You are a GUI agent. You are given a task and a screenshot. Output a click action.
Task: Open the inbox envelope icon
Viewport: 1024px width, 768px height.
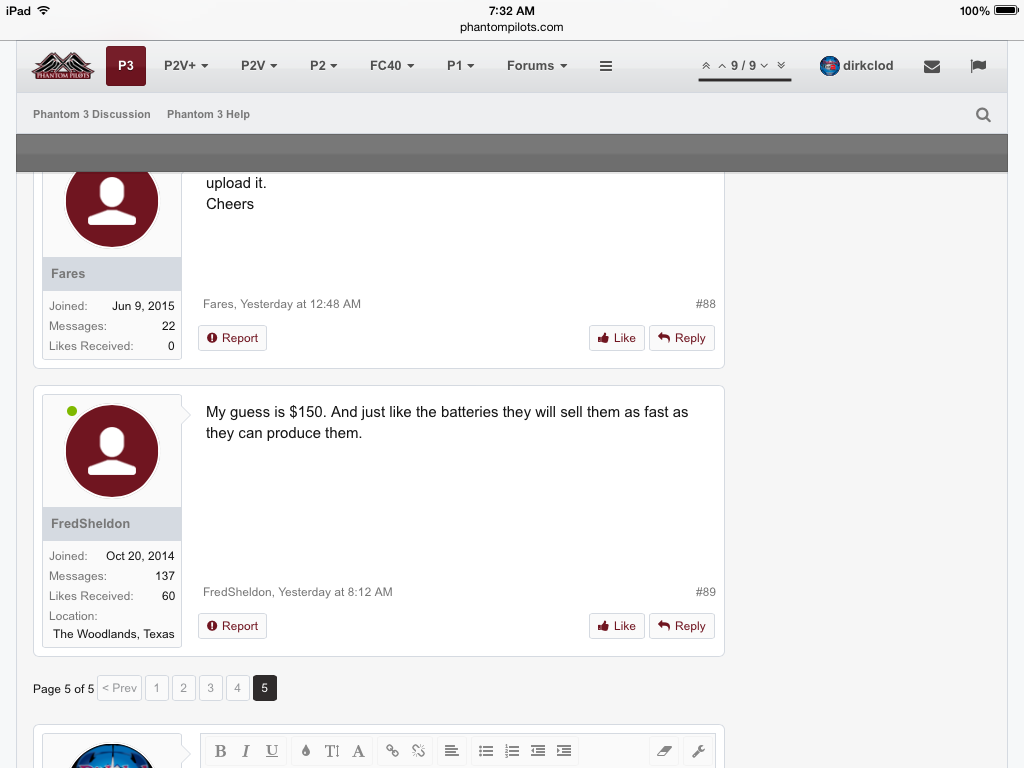coord(932,66)
